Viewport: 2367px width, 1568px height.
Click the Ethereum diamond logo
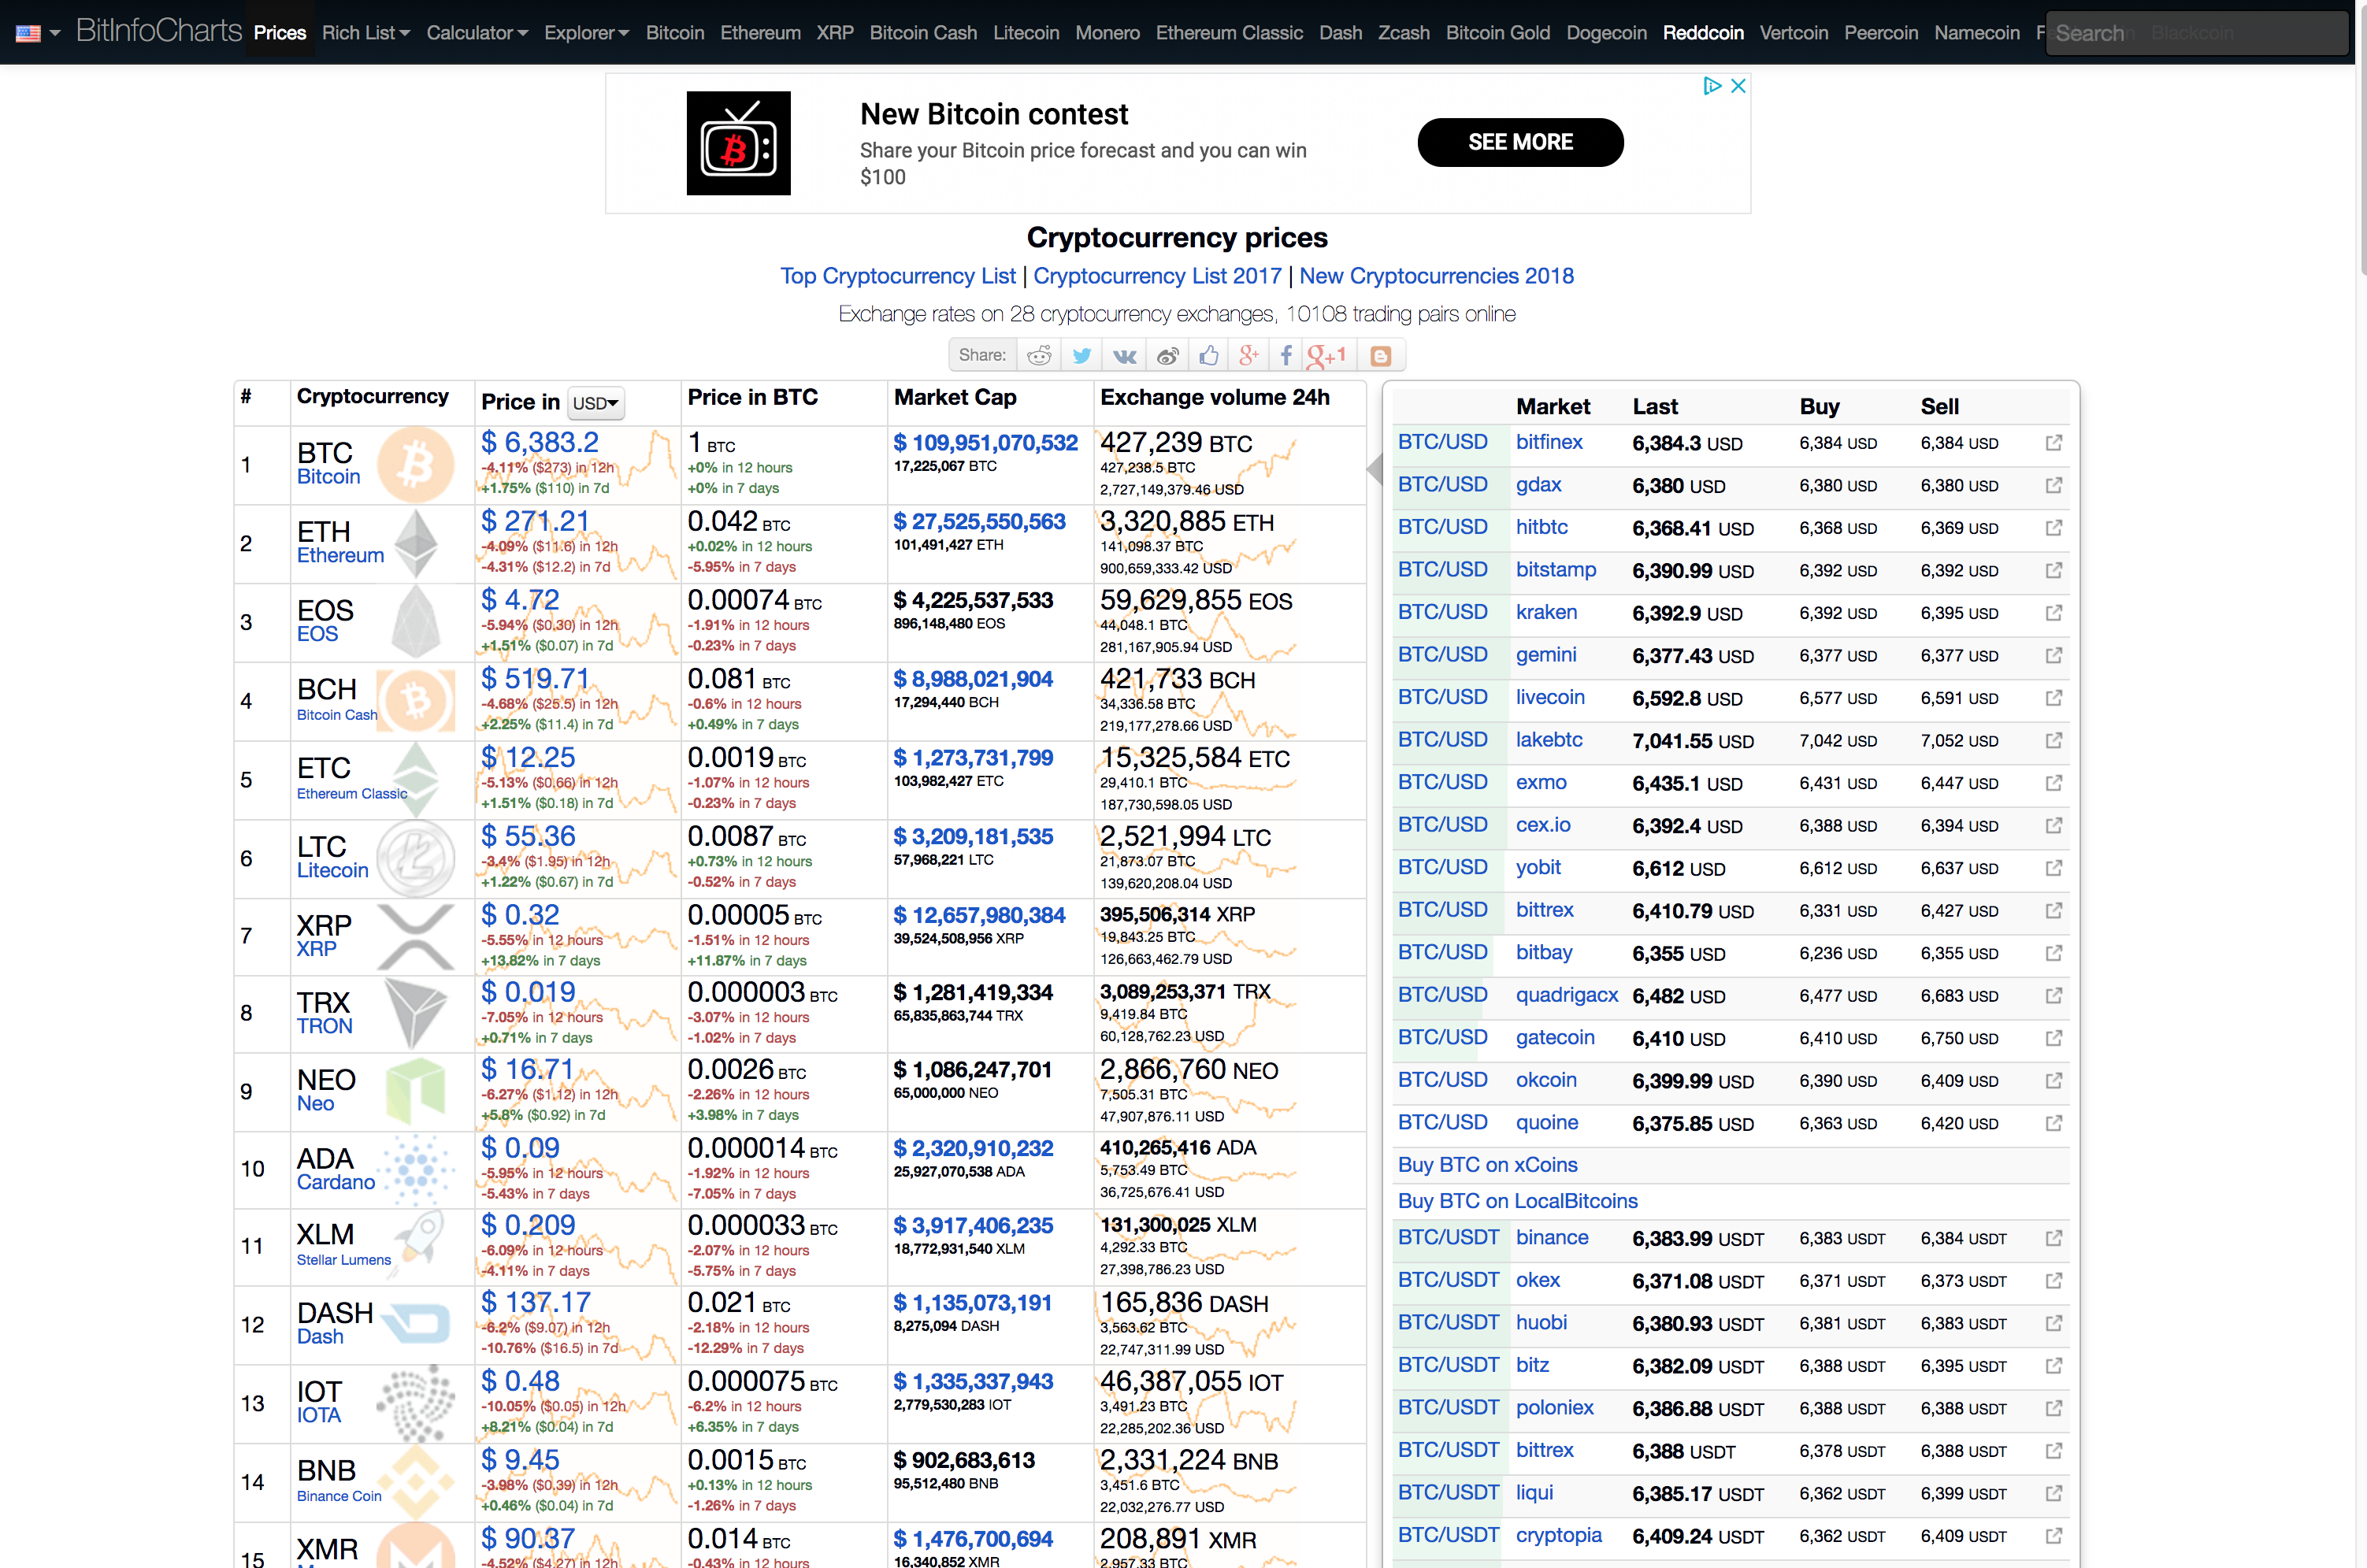[415, 544]
